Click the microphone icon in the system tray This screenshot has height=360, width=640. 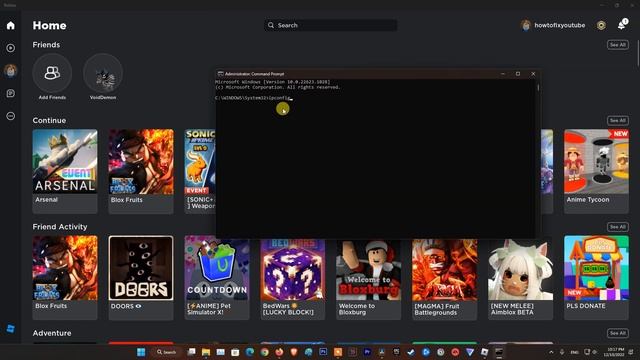[562, 352]
